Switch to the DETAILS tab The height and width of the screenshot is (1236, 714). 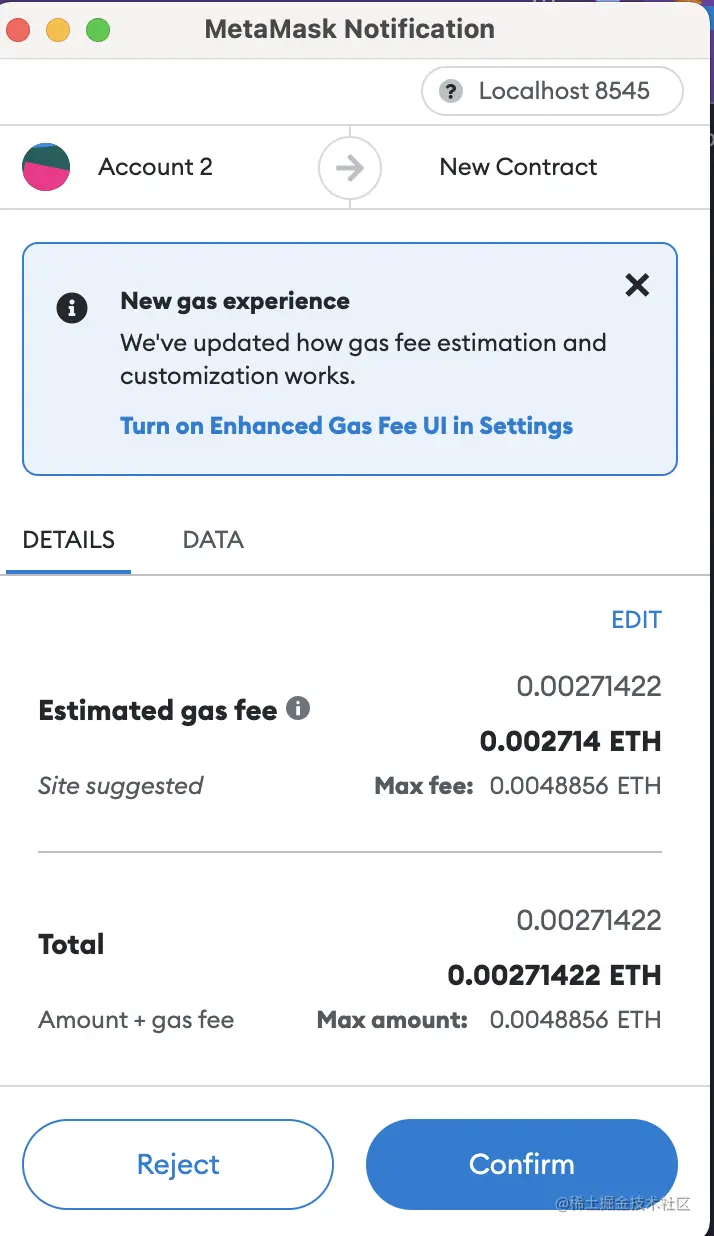[68, 540]
